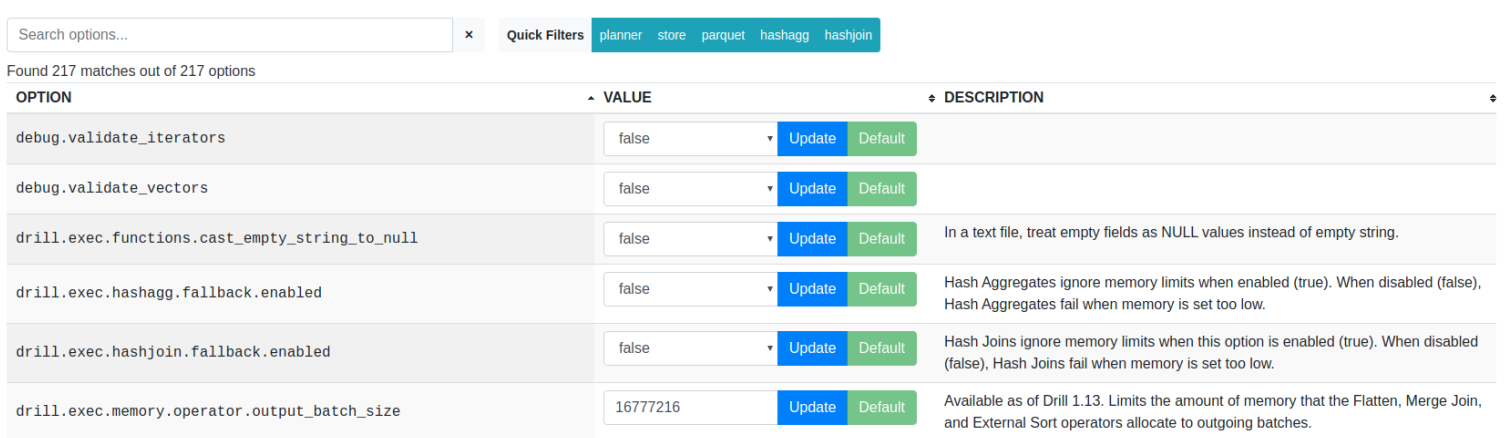
Task: Open value dropdown for cast_empty_string_to_null
Action: pyautogui.click(x=691, y=239)
